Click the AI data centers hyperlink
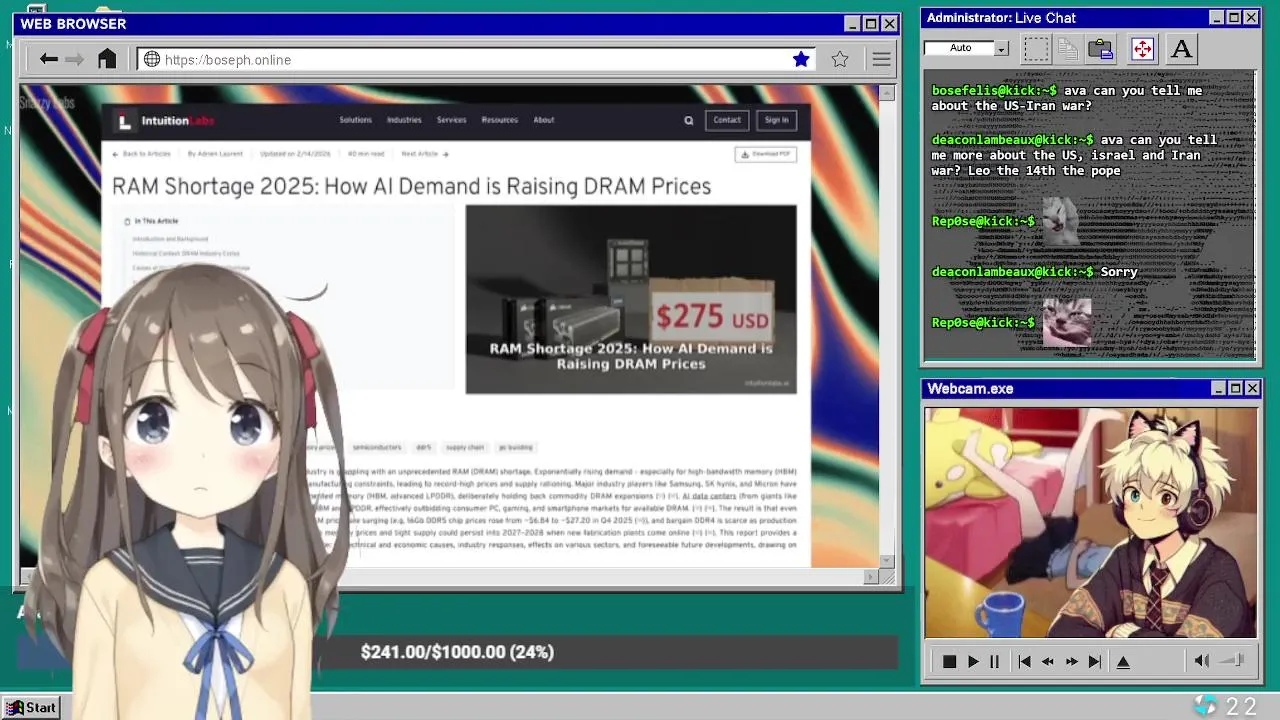This screenshot has height=720, width=1280. (709, 496)
